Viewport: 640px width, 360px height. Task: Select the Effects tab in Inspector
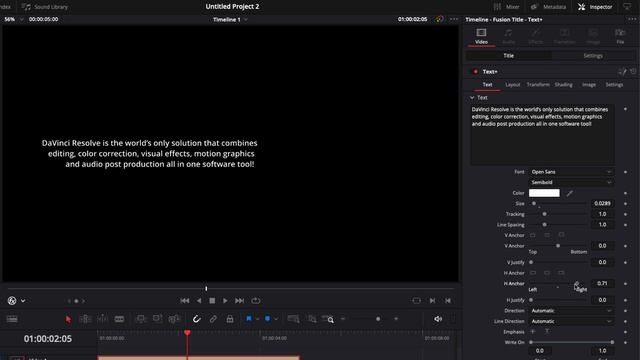(x=536, y=36)
